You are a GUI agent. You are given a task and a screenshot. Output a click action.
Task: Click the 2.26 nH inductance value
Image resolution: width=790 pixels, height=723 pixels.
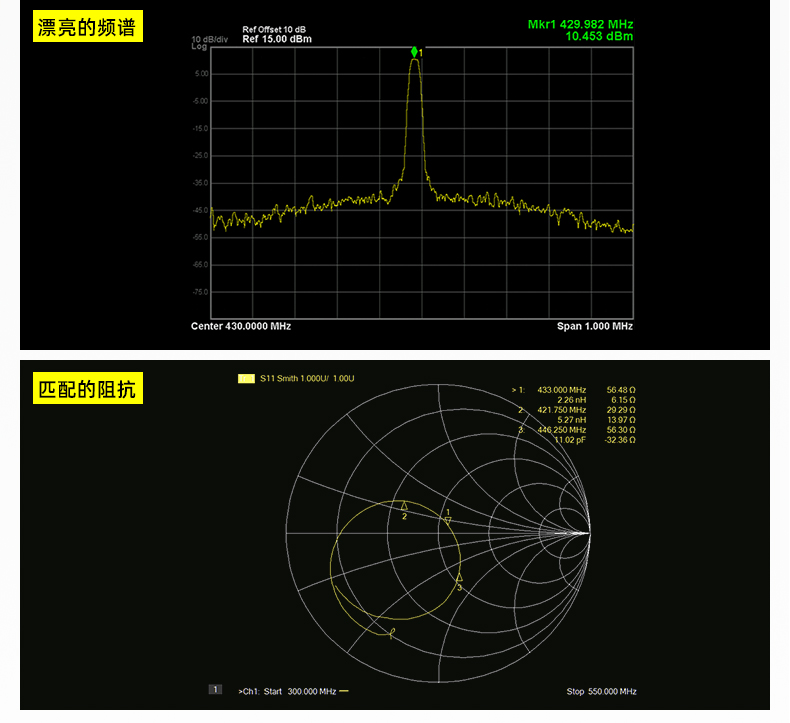572,400
